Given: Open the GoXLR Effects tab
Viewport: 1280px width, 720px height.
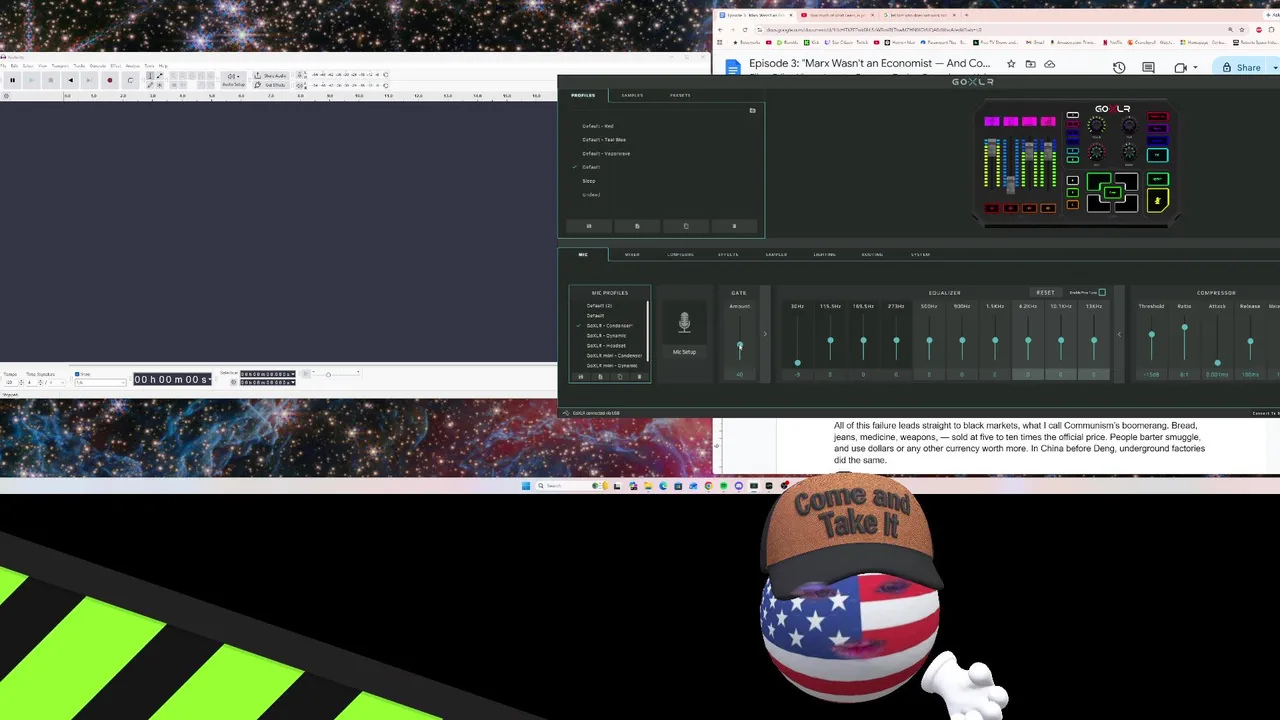Looking at the screenshot, I should [x=728, y=254].
